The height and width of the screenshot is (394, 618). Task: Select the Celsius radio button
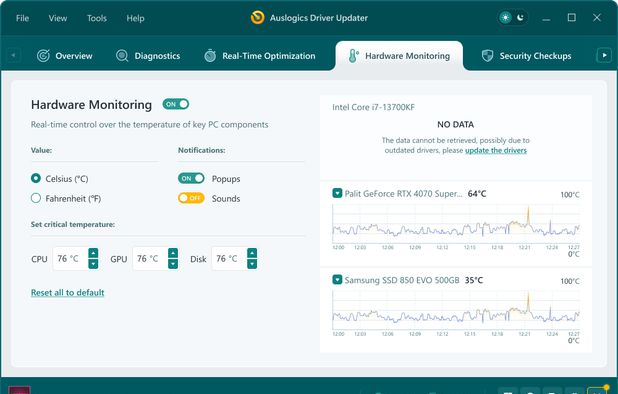coord(36,178)
